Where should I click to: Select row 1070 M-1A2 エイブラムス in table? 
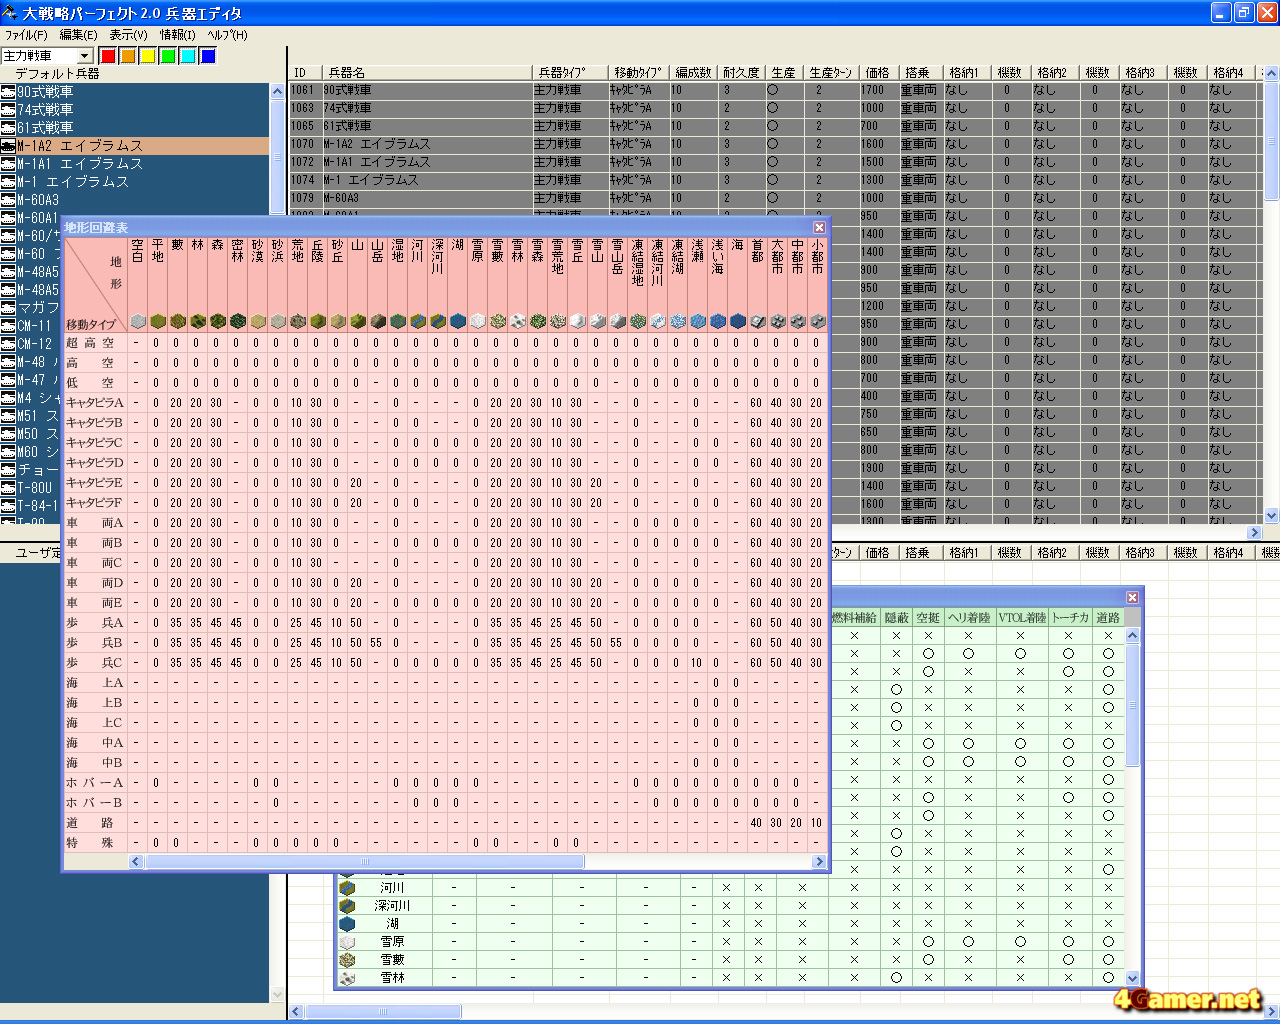click(776, 144)
